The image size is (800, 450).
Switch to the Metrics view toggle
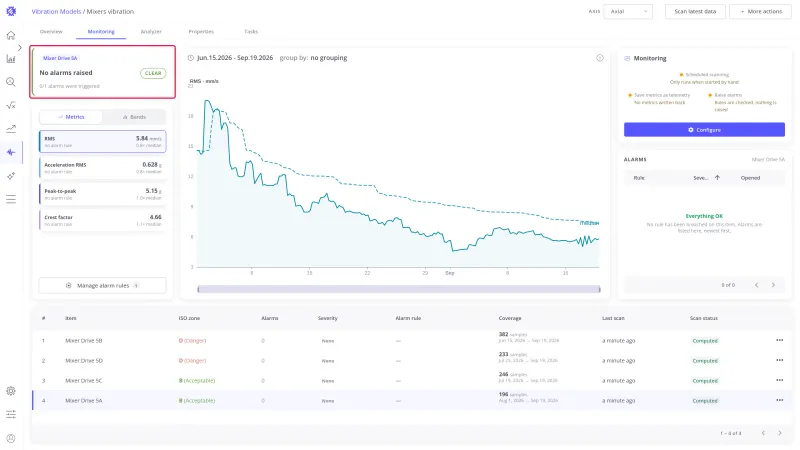point(71,117)
